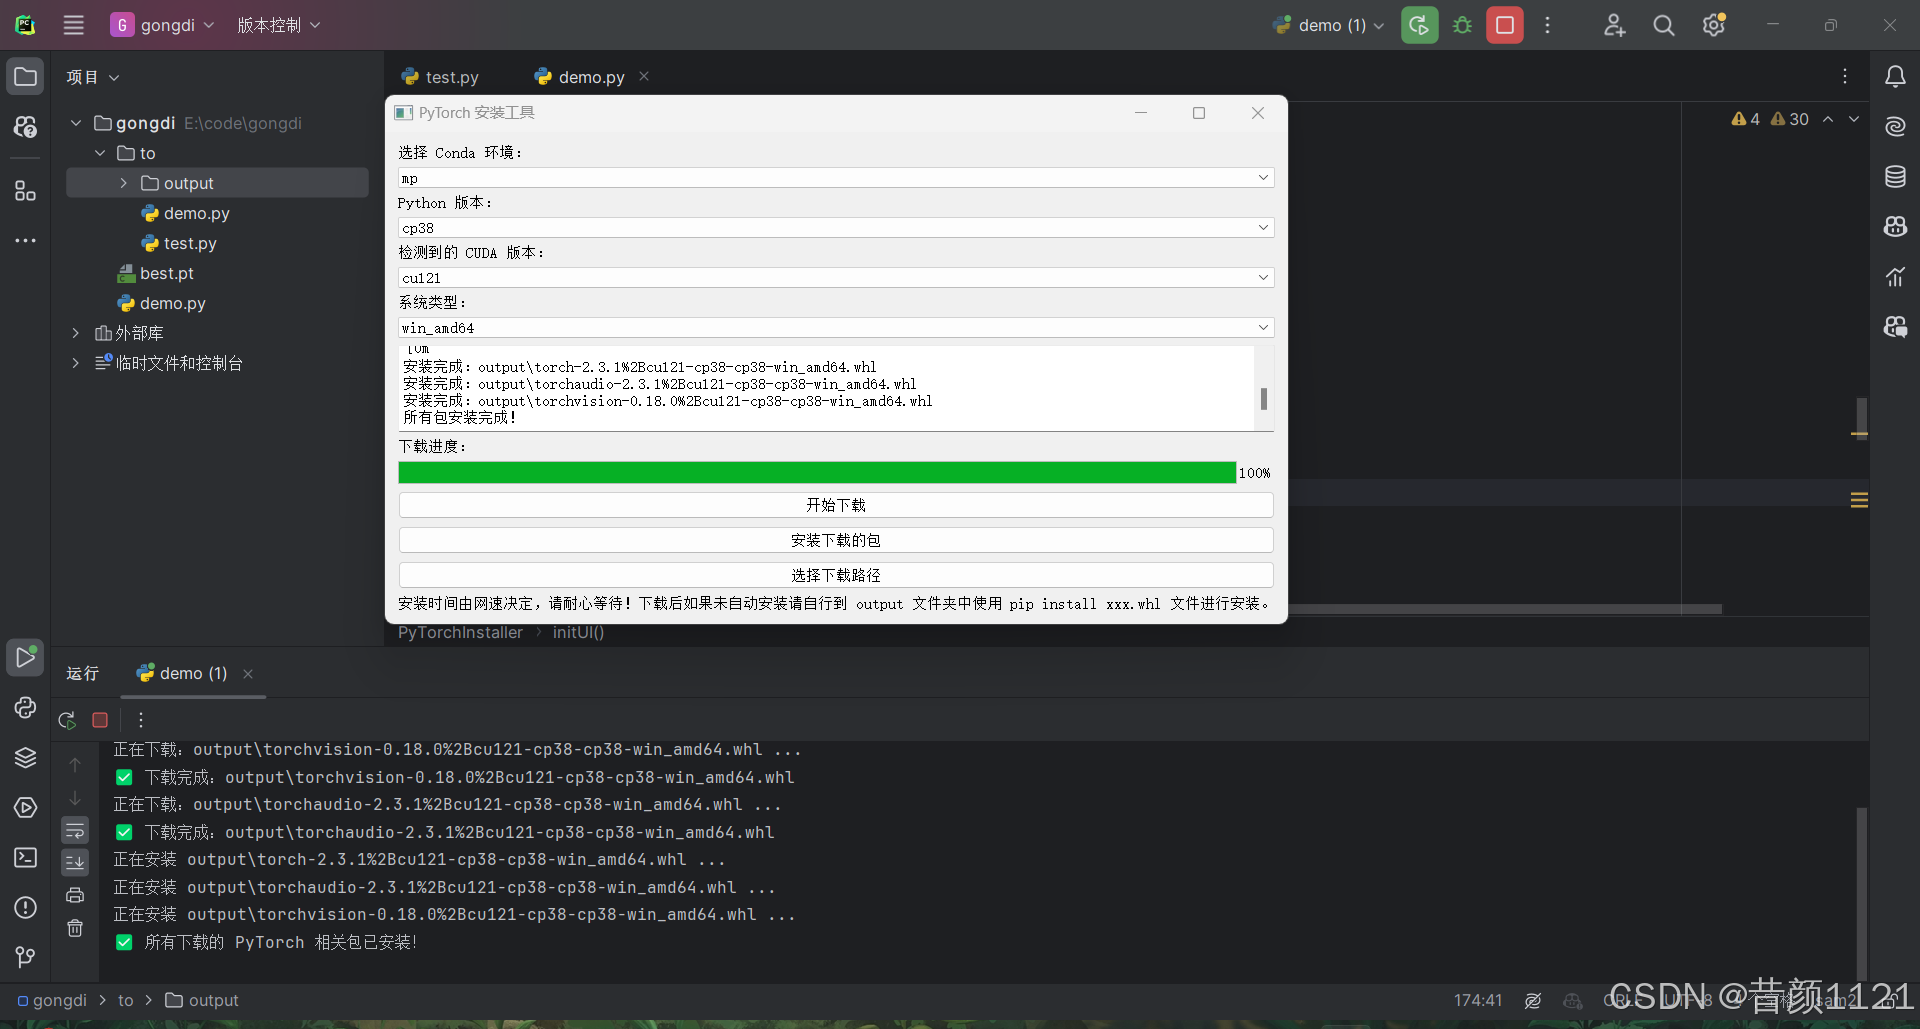Select the demo (1) Run tab

tap(182, 674)
